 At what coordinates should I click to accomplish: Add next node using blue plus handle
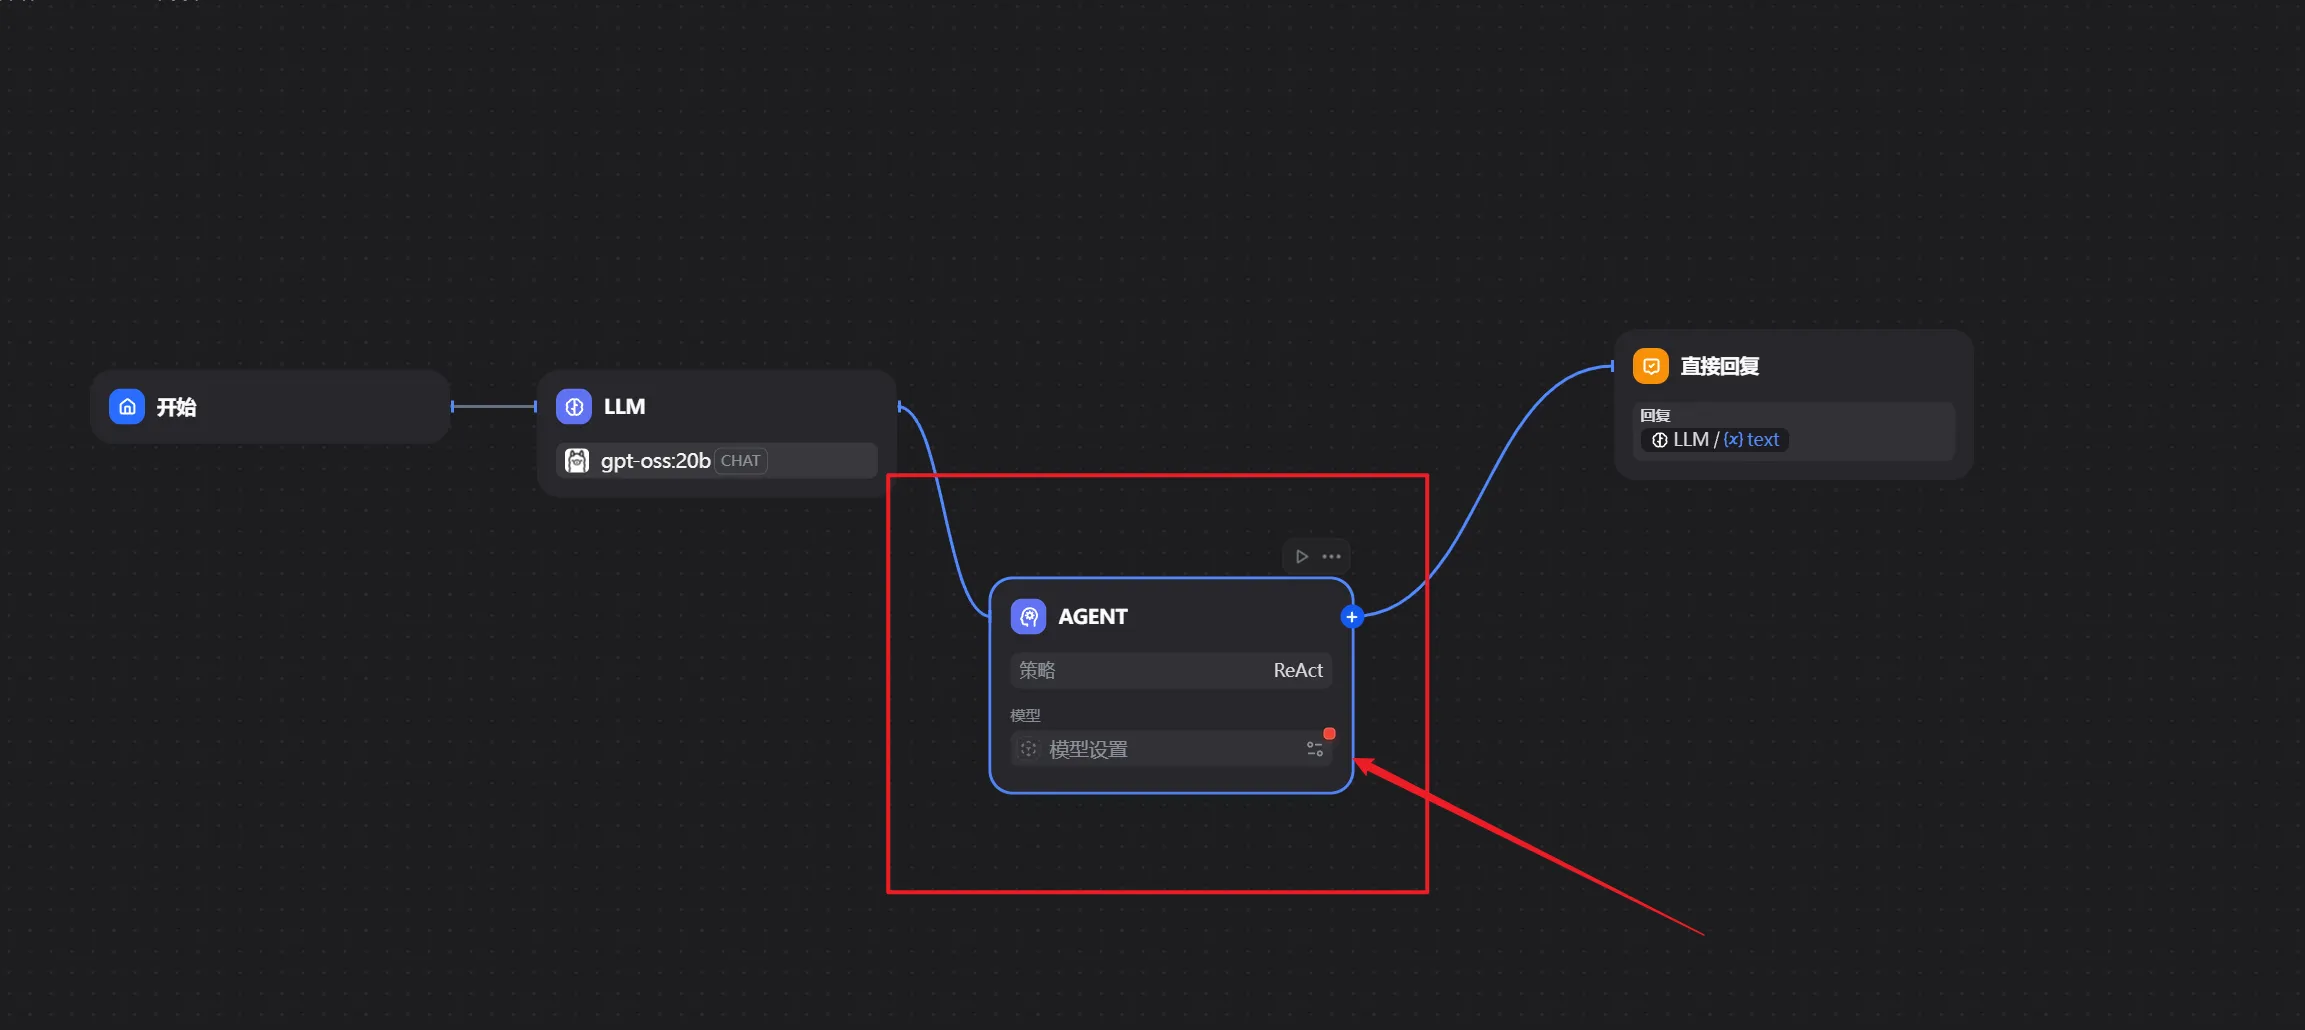coord(1352,617)
